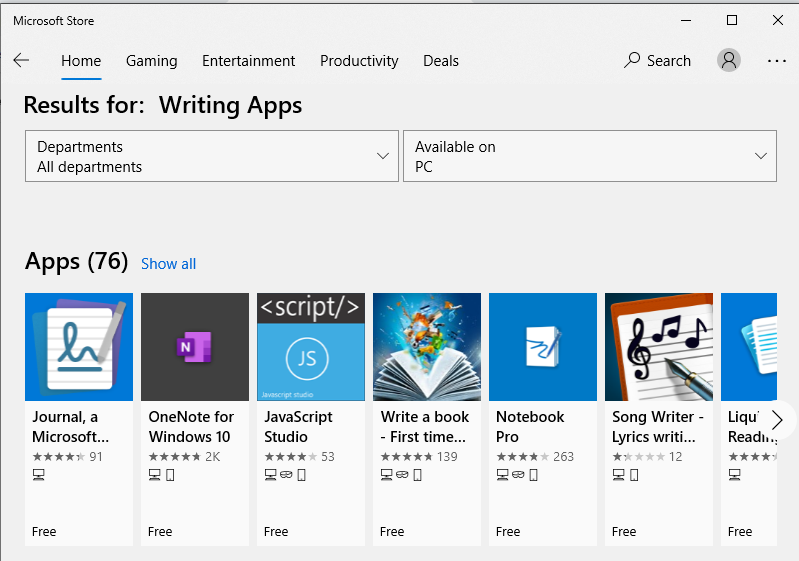Viewport: 799px width, 561px height.
Task: Click the PC icon under Notebook Pro
Action: tap(502, 475)
